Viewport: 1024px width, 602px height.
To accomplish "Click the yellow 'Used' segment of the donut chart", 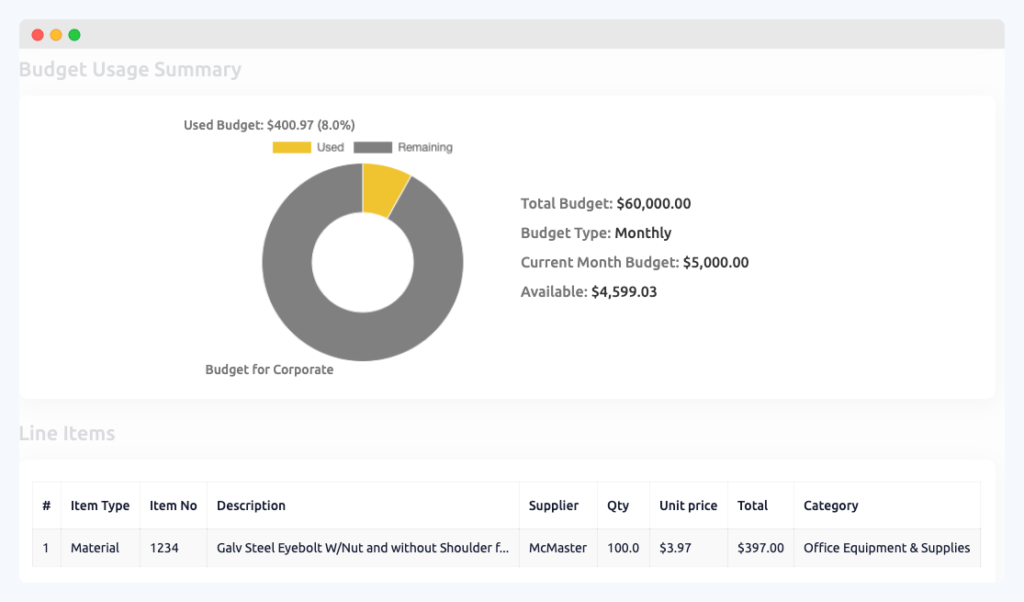I will (382, 190).
